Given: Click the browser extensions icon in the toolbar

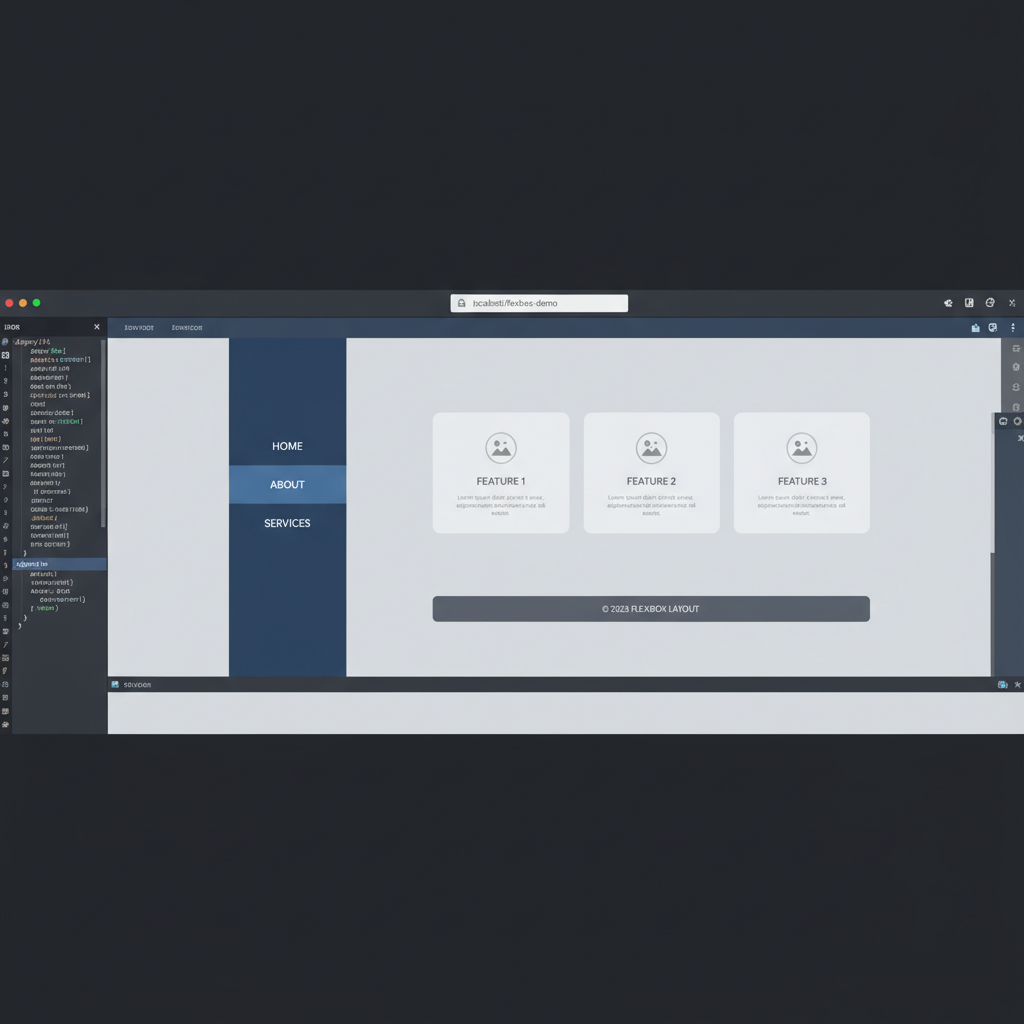Looking at the screenshot, I should click(x=948, y=303).
